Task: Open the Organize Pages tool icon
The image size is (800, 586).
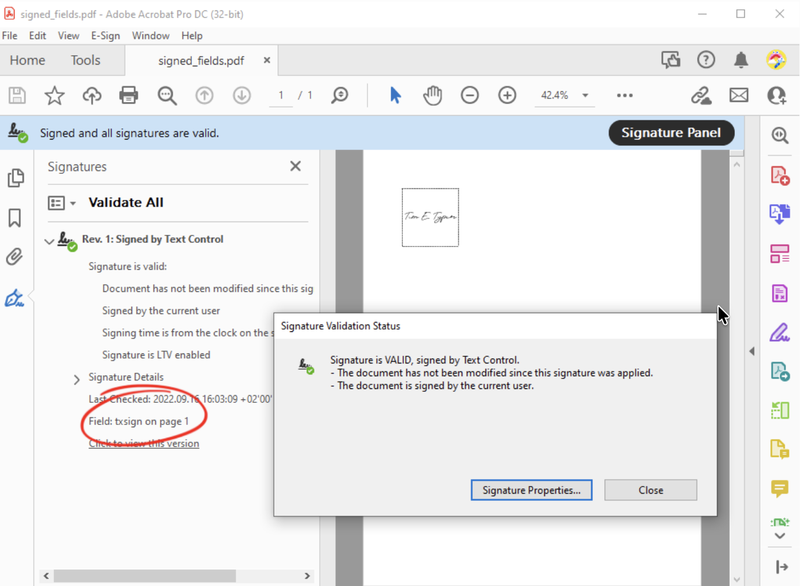Action: click(780, 253)
